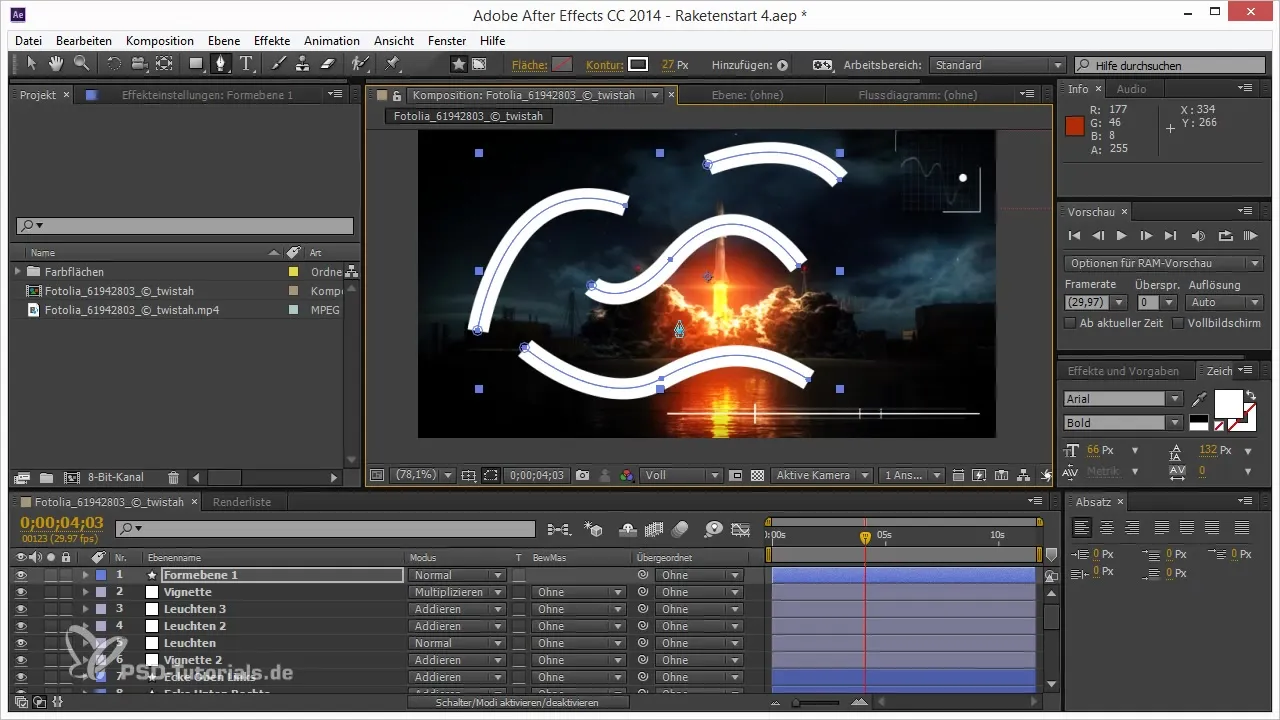Toggle frame blending for timeline layers
1280x720 pixels.
pos(654,529)
